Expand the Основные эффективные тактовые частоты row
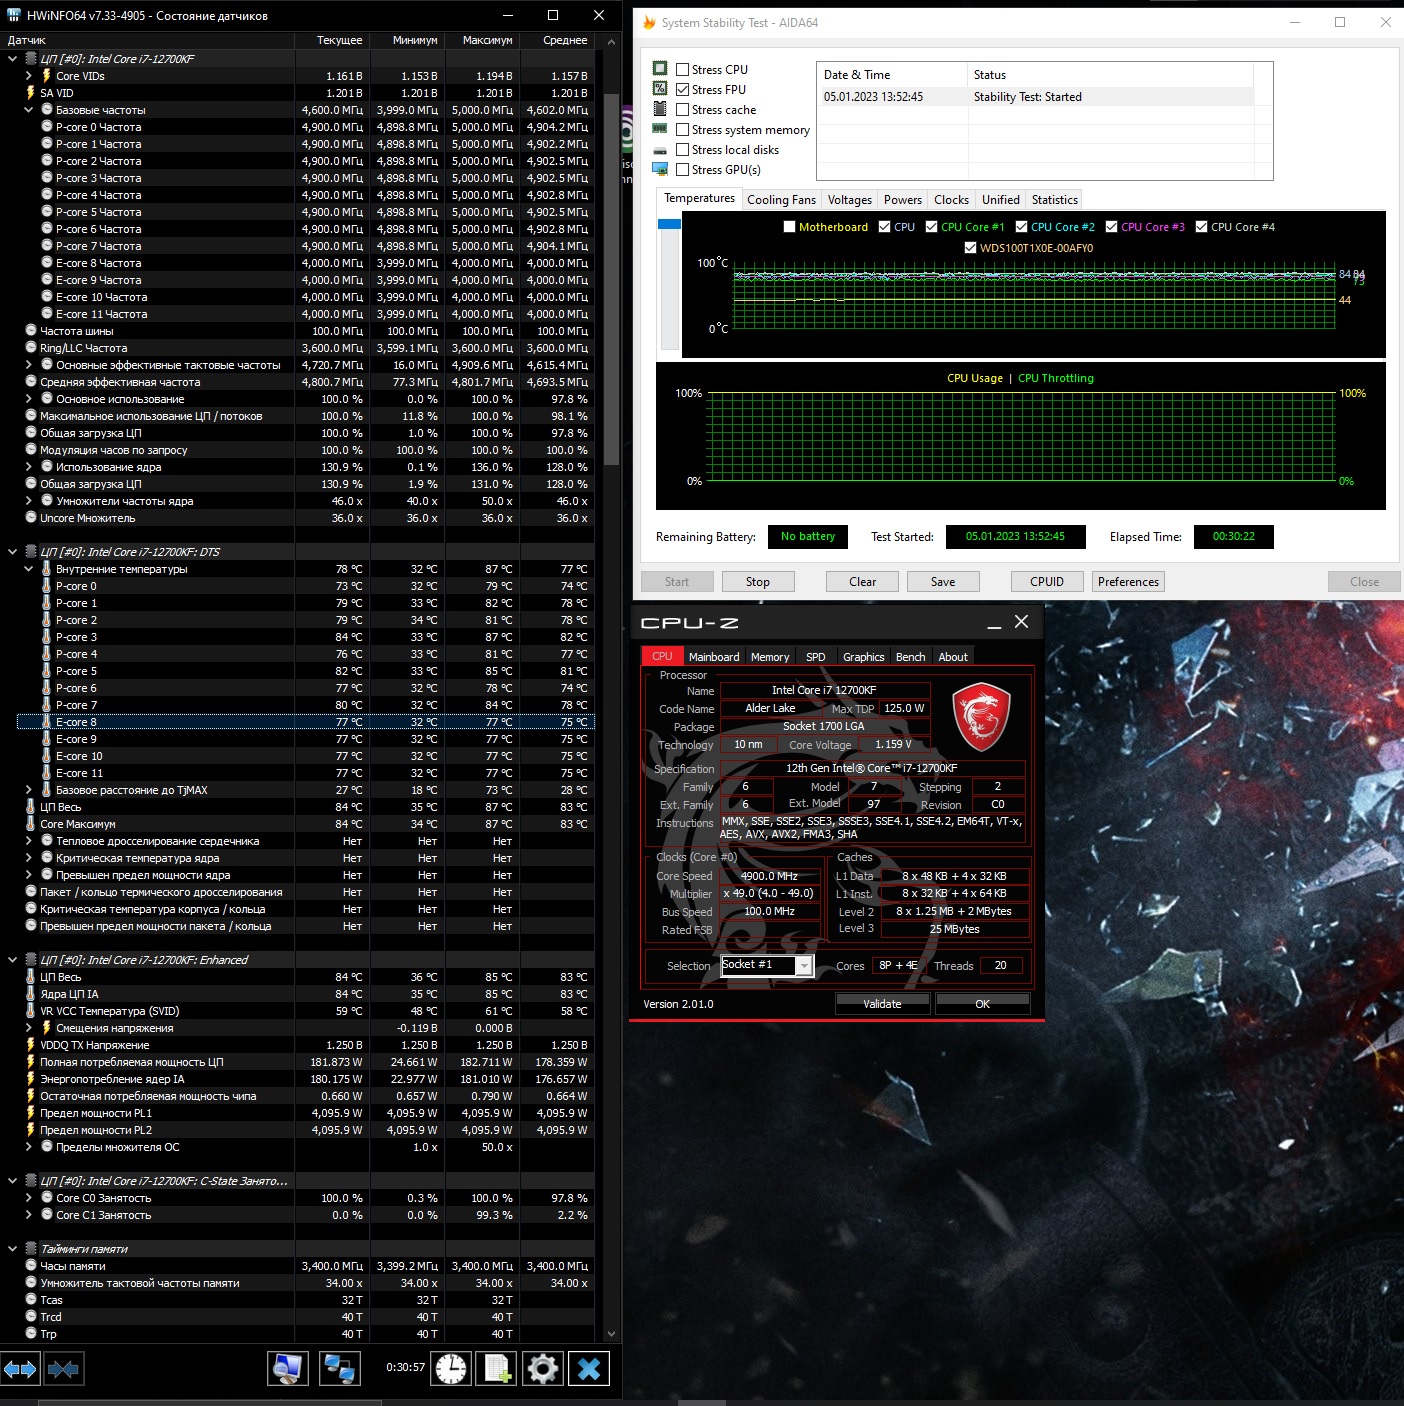 pyautogui.click(x=29, y=365)
